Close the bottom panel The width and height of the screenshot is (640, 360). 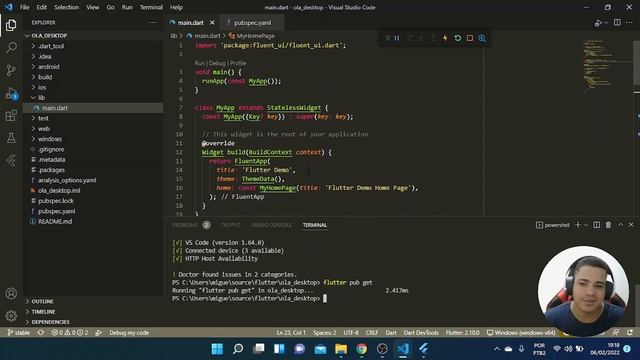coord(631,225)
